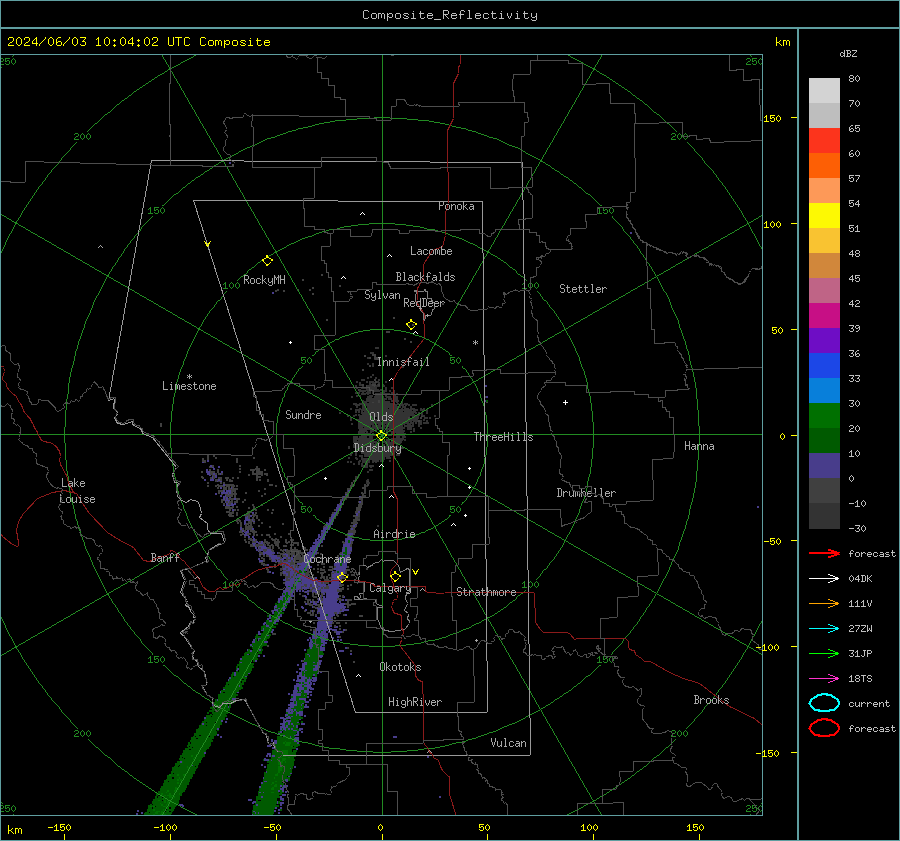
Task: Click the radar center diamond marker at Didsbury
Action: tap(382, 435)
